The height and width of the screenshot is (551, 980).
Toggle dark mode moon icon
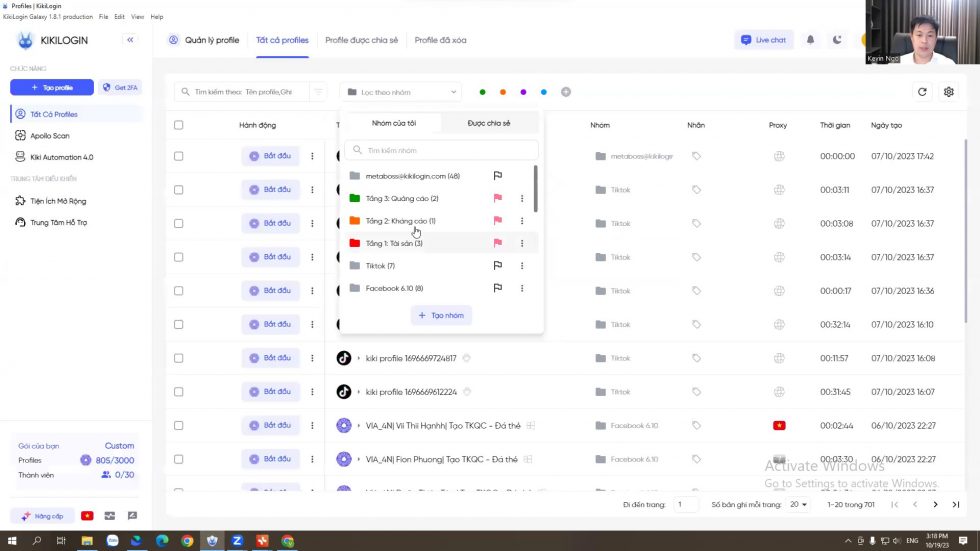pyautogui.click(x=837, y=40)
